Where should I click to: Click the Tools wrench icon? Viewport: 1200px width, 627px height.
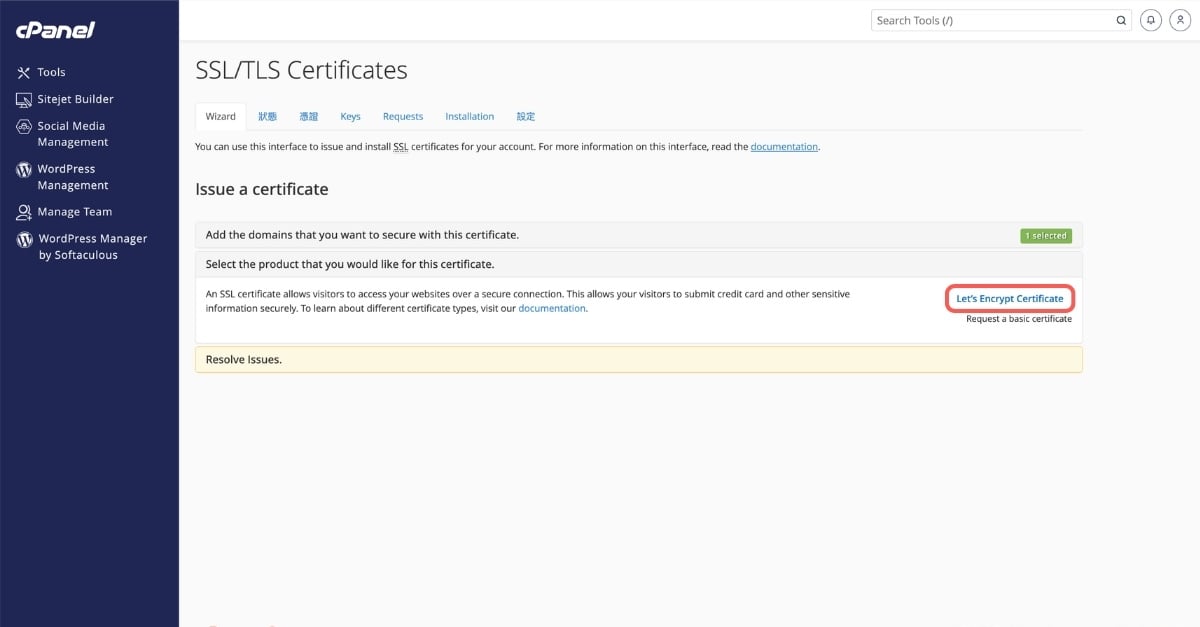[x=24, y=72]
